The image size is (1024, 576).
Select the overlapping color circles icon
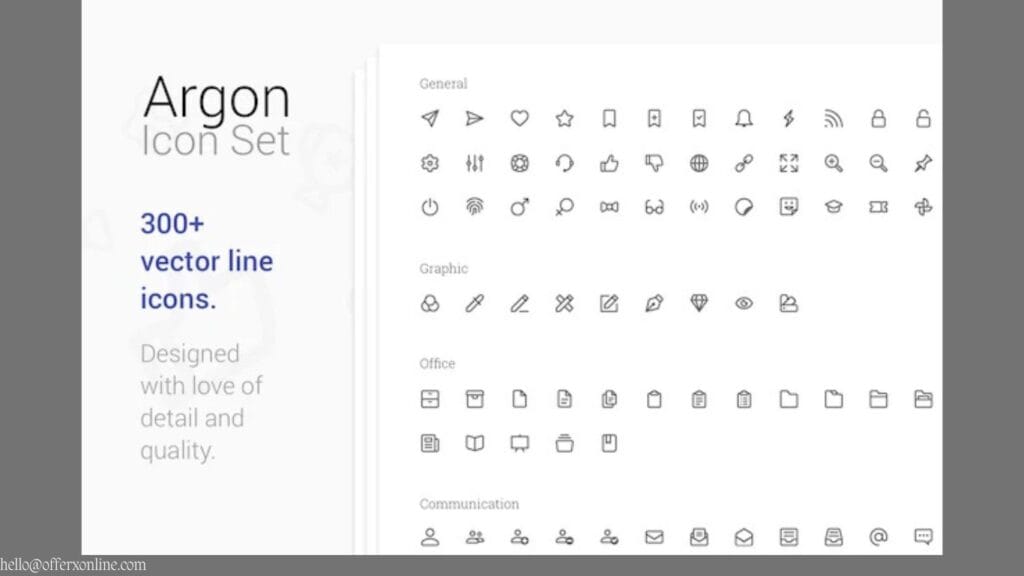tap(430, 304)
